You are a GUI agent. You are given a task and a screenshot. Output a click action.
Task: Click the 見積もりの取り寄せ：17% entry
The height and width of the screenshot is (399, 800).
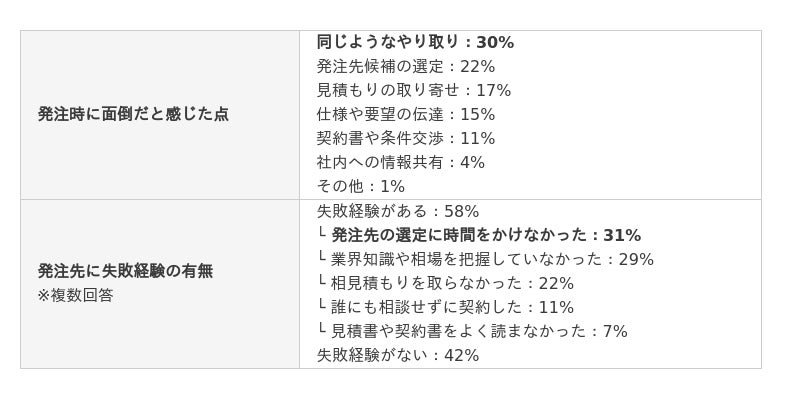click(414, 90)
